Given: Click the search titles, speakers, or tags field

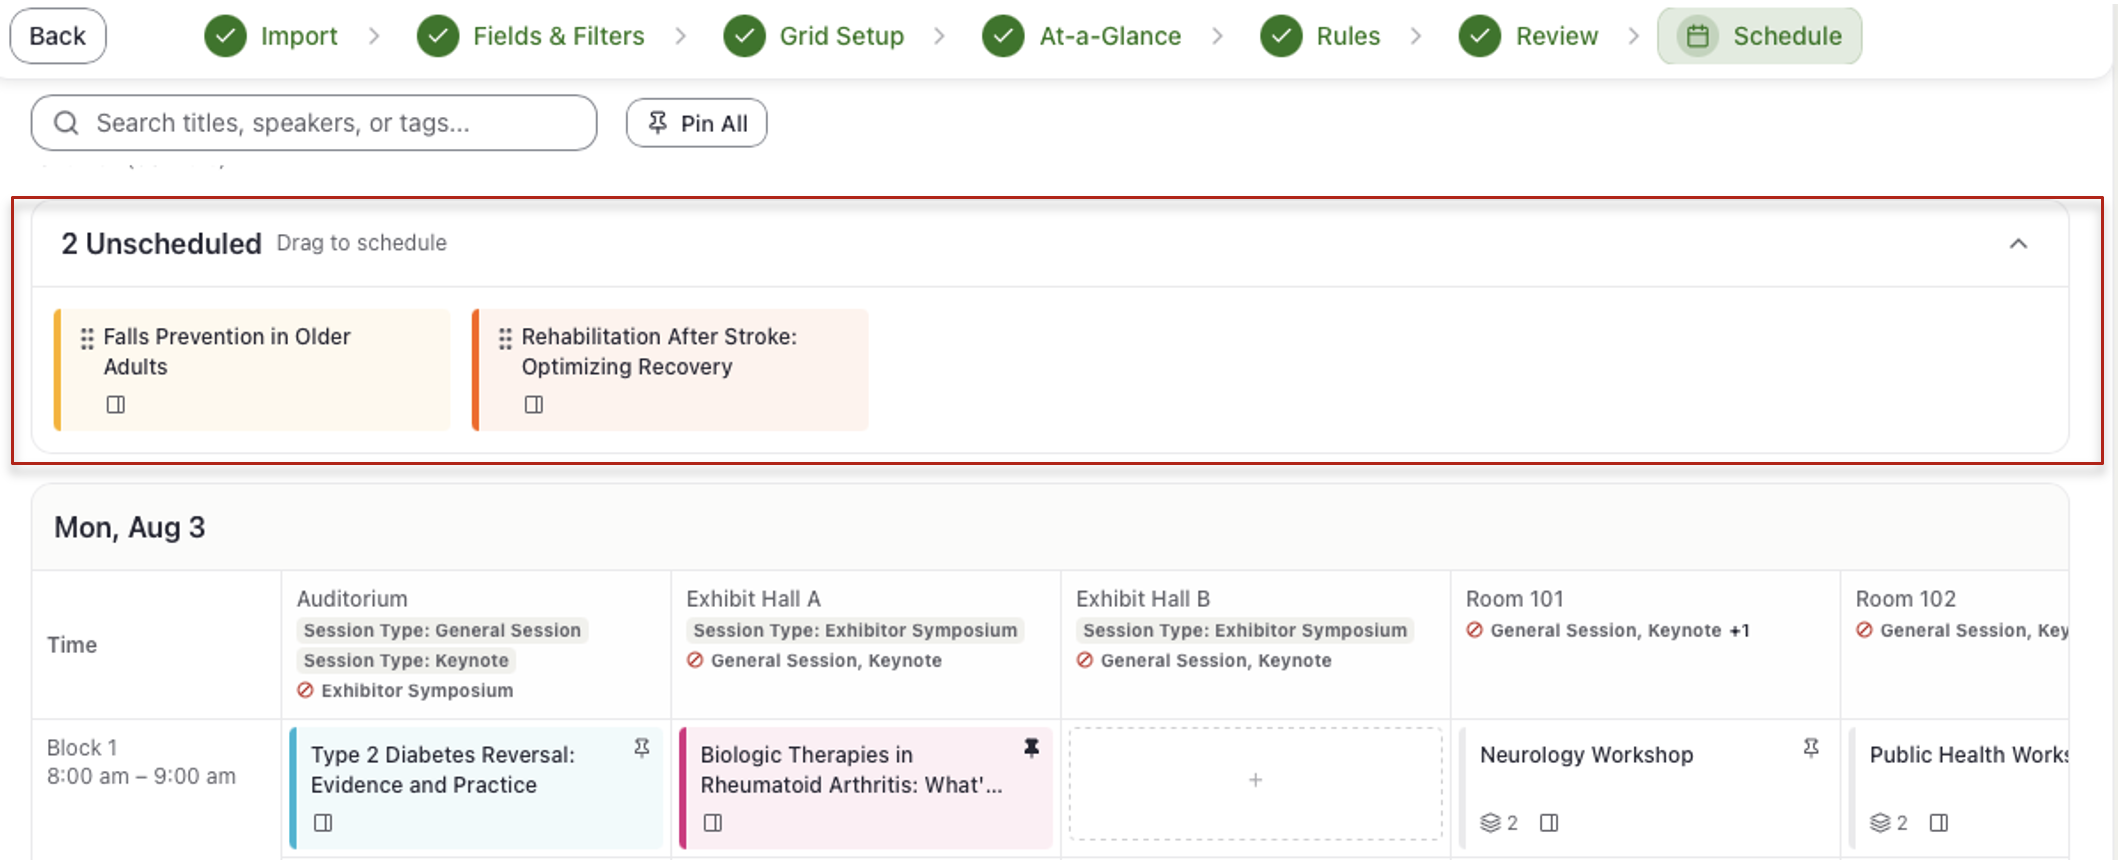Looking at the screenshot, I should (x=314, y=123).
